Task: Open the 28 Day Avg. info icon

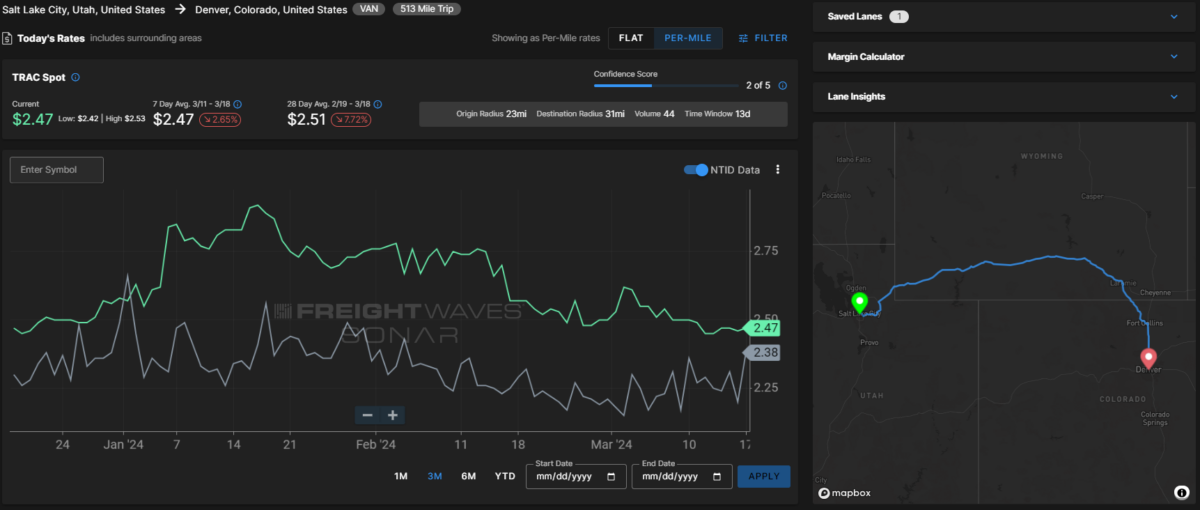Action: [x=378, y=103]
